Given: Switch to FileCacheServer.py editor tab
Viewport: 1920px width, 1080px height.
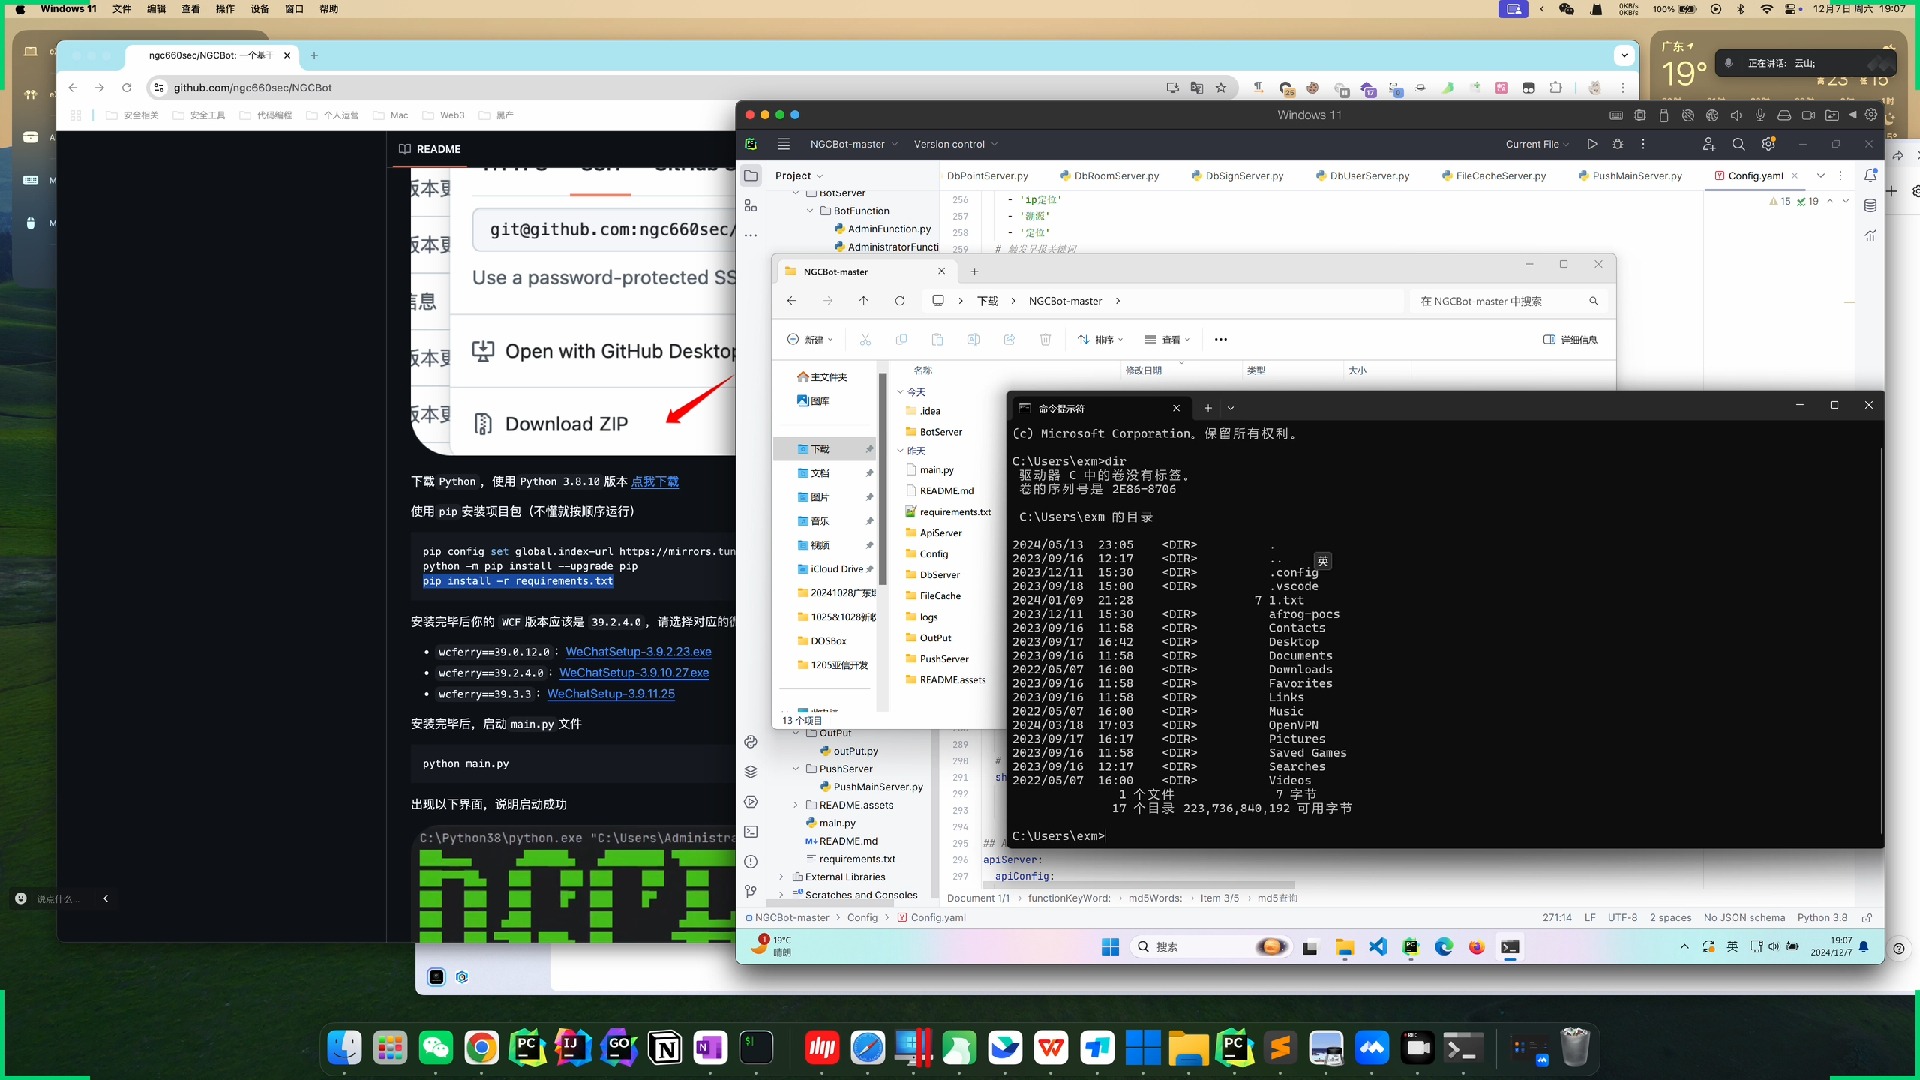Looking at the screenshot, I should pyautogui.click(x=1493, y=176).
